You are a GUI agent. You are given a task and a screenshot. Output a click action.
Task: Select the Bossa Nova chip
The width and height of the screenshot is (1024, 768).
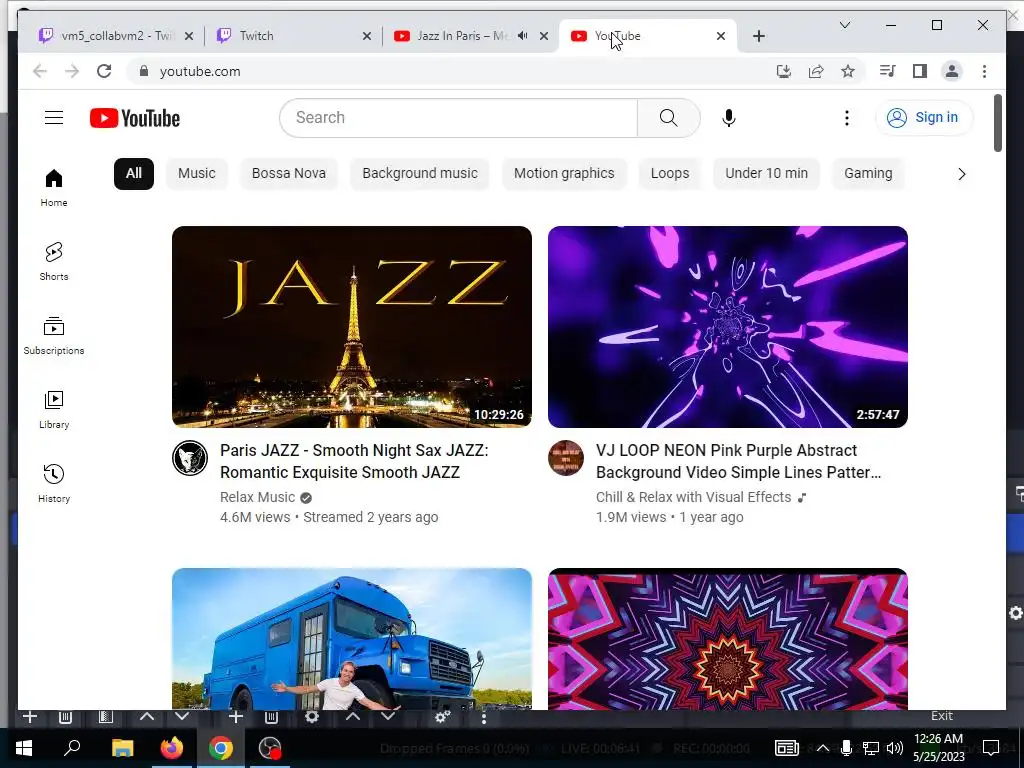point(289,174)
